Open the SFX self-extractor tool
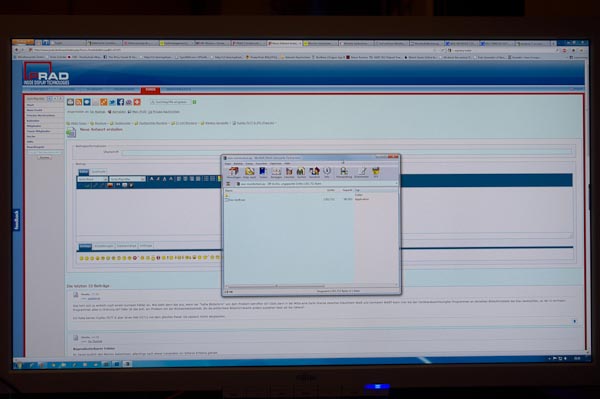600x399 pixels. pos(376,172)
